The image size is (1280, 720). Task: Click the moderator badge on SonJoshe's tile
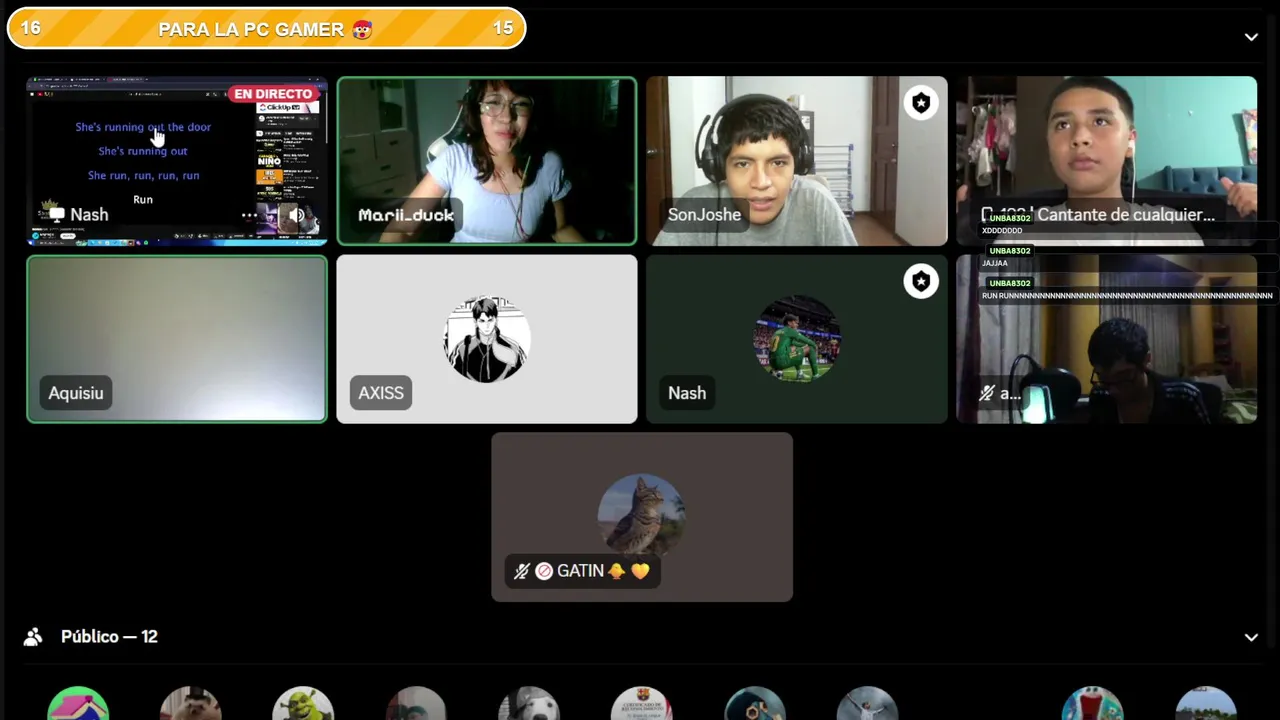(921, 103)
